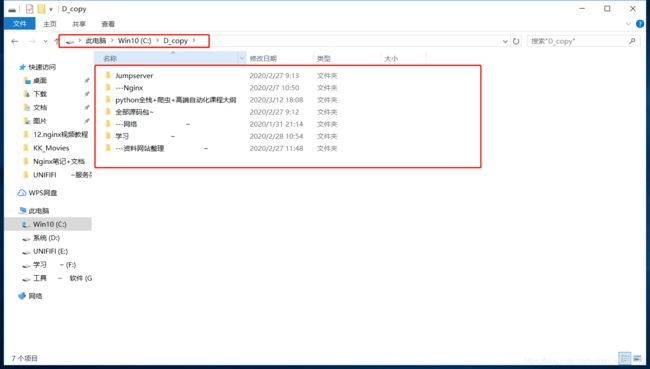Click the up-one-level arrow
The image size is (650, 369).
pos(56,41)
